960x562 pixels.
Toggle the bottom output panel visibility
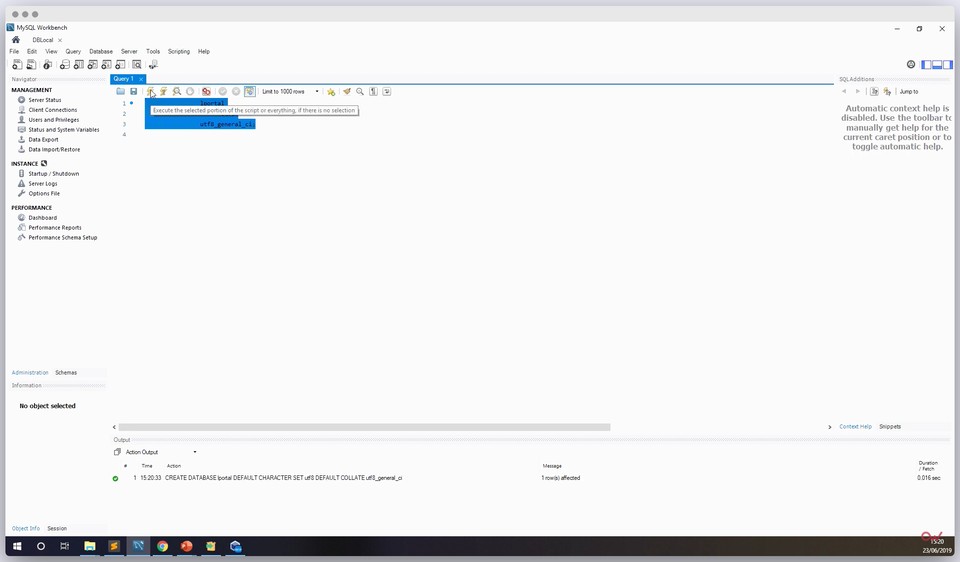click(x=937, y=64)
